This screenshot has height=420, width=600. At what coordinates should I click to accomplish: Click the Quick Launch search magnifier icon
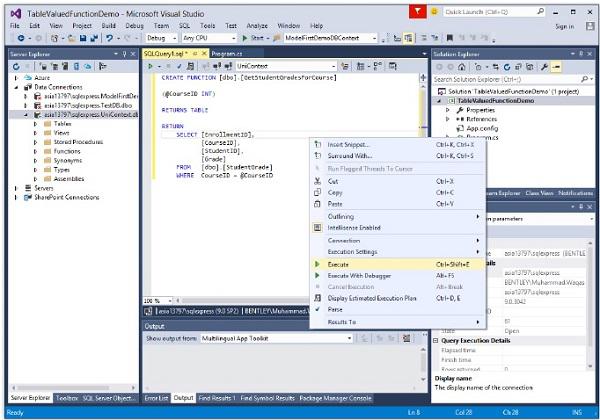point(540,12)
